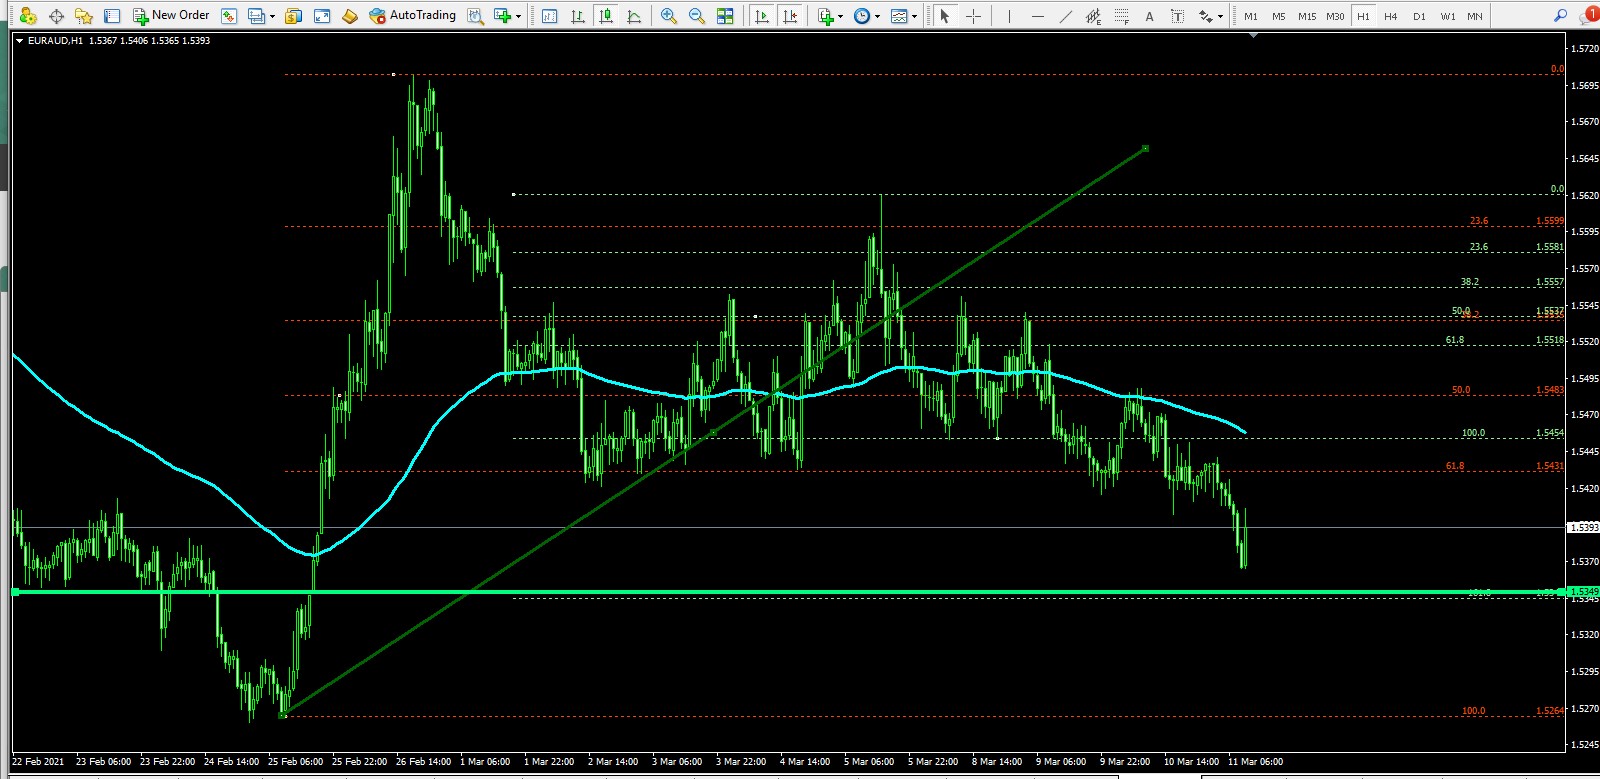Expand dropdown arrow beside chart windows icon
The width and height of the screenshot is (1600, 779).
point(272,16)
